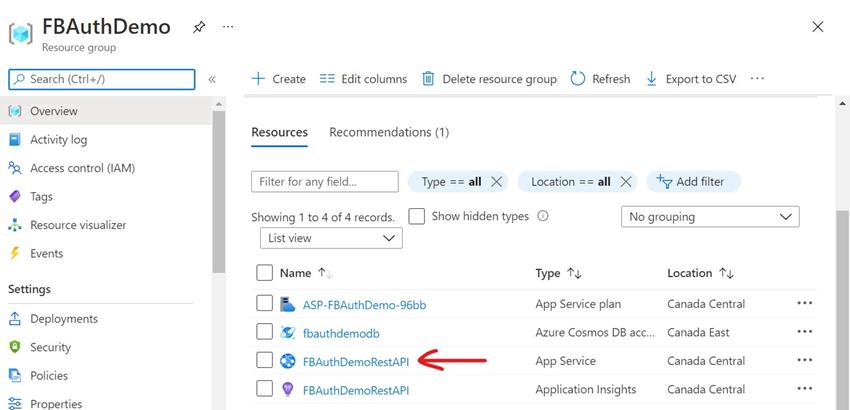850x410 pixels.
Task: Toggle Show hidden types checkbox
Action: [x=416, y=216]
